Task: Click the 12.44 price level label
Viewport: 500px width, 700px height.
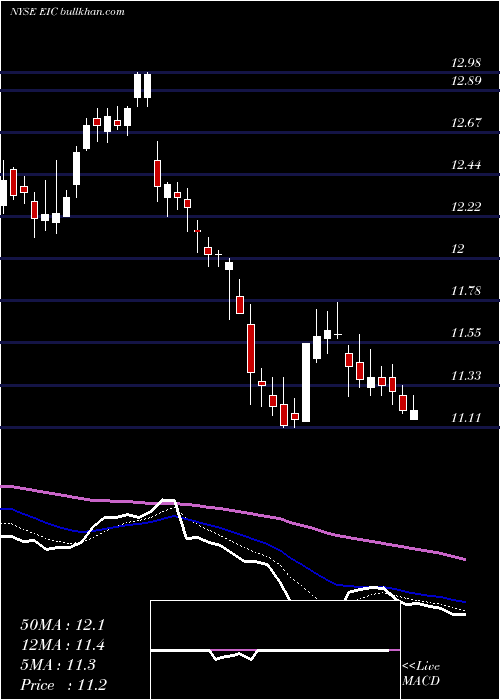Action: click(x=466, y=165)
